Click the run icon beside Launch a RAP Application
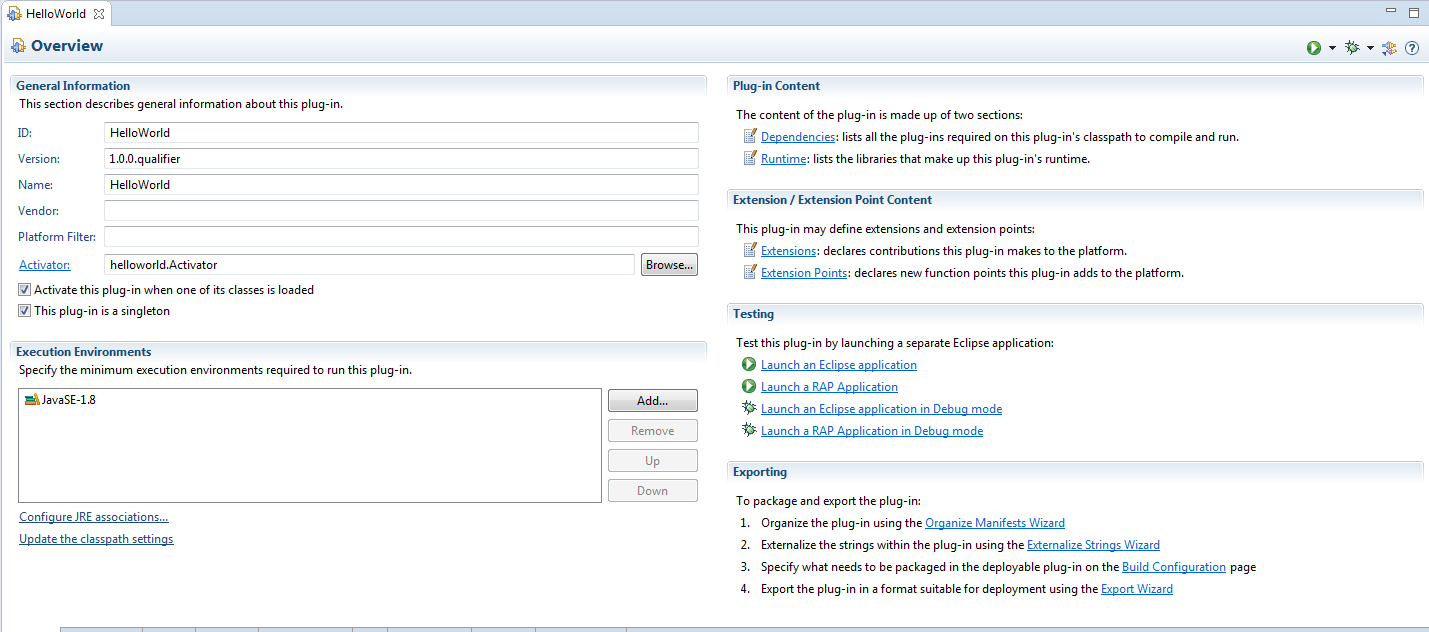The width and height of the screenshot is (1429, 632). coord(748,386)
